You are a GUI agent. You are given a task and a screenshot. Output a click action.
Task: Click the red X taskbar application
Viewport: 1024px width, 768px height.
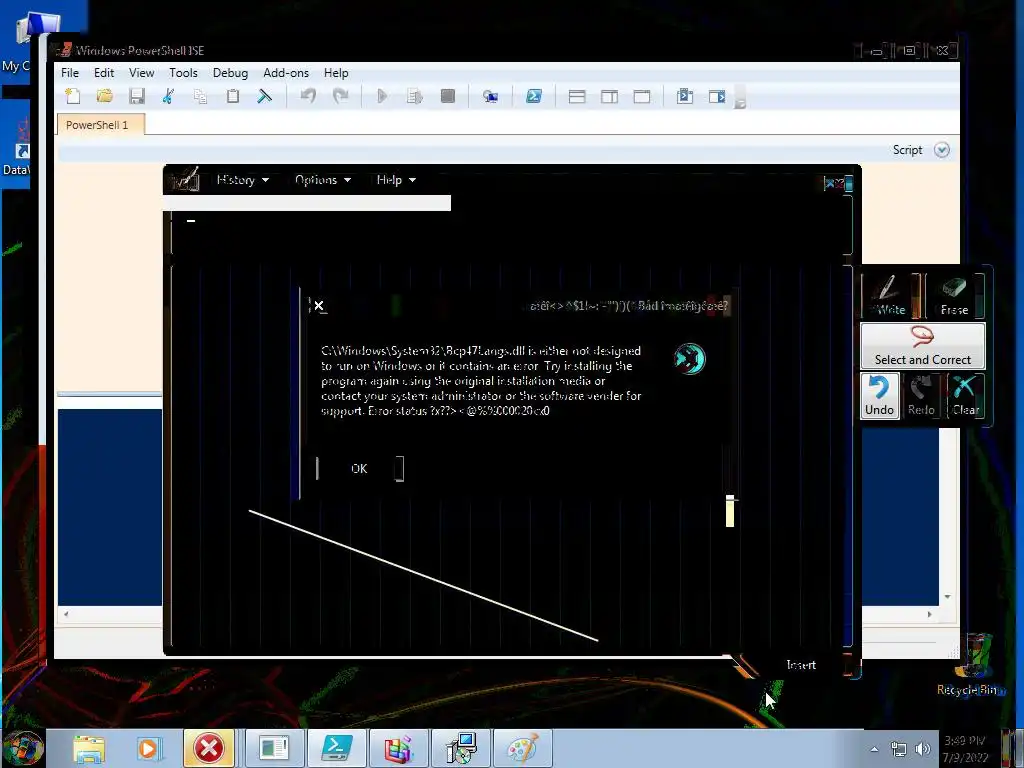pyautogui.click(x=209, y=748)
